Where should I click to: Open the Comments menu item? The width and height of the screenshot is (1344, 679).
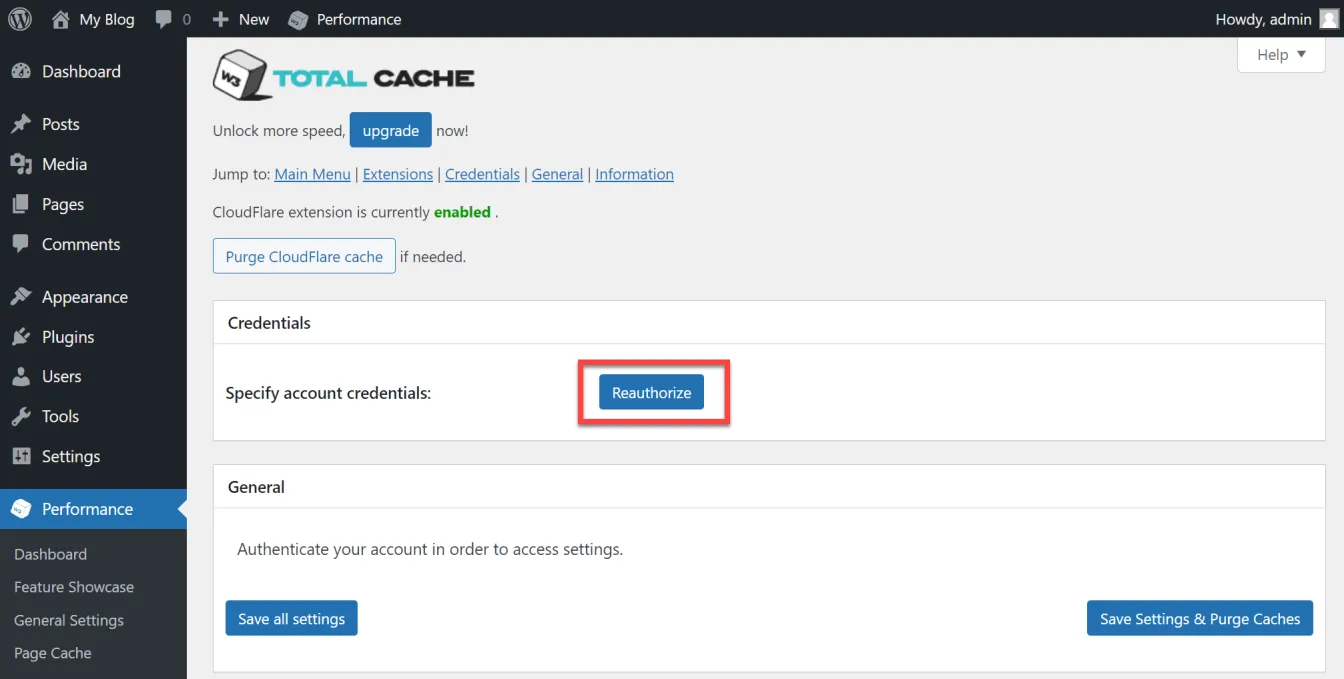point(93,244)
